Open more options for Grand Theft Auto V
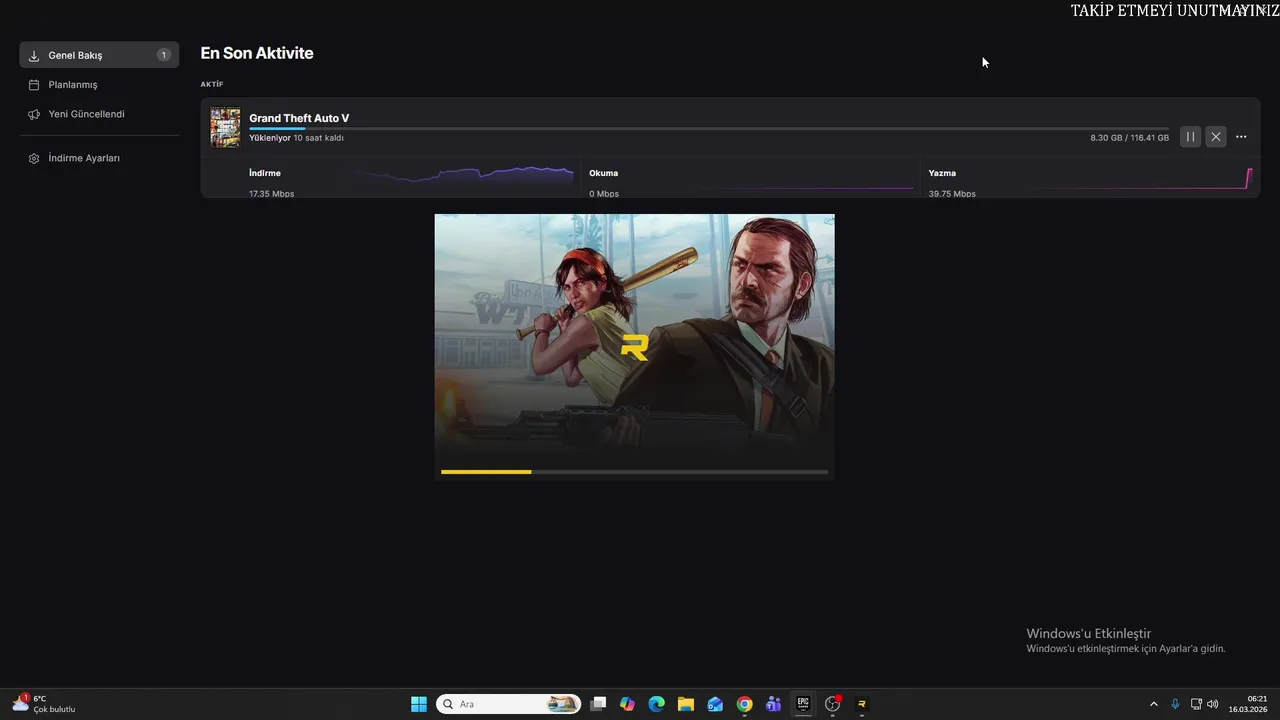The height and width of the screenshot is (720, 1280). click(1241, 137)
